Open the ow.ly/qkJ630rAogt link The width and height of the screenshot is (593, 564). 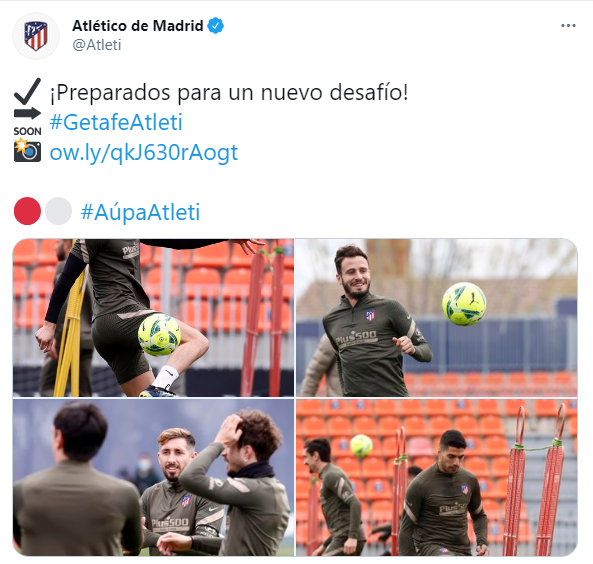click(x=144, y=152)
